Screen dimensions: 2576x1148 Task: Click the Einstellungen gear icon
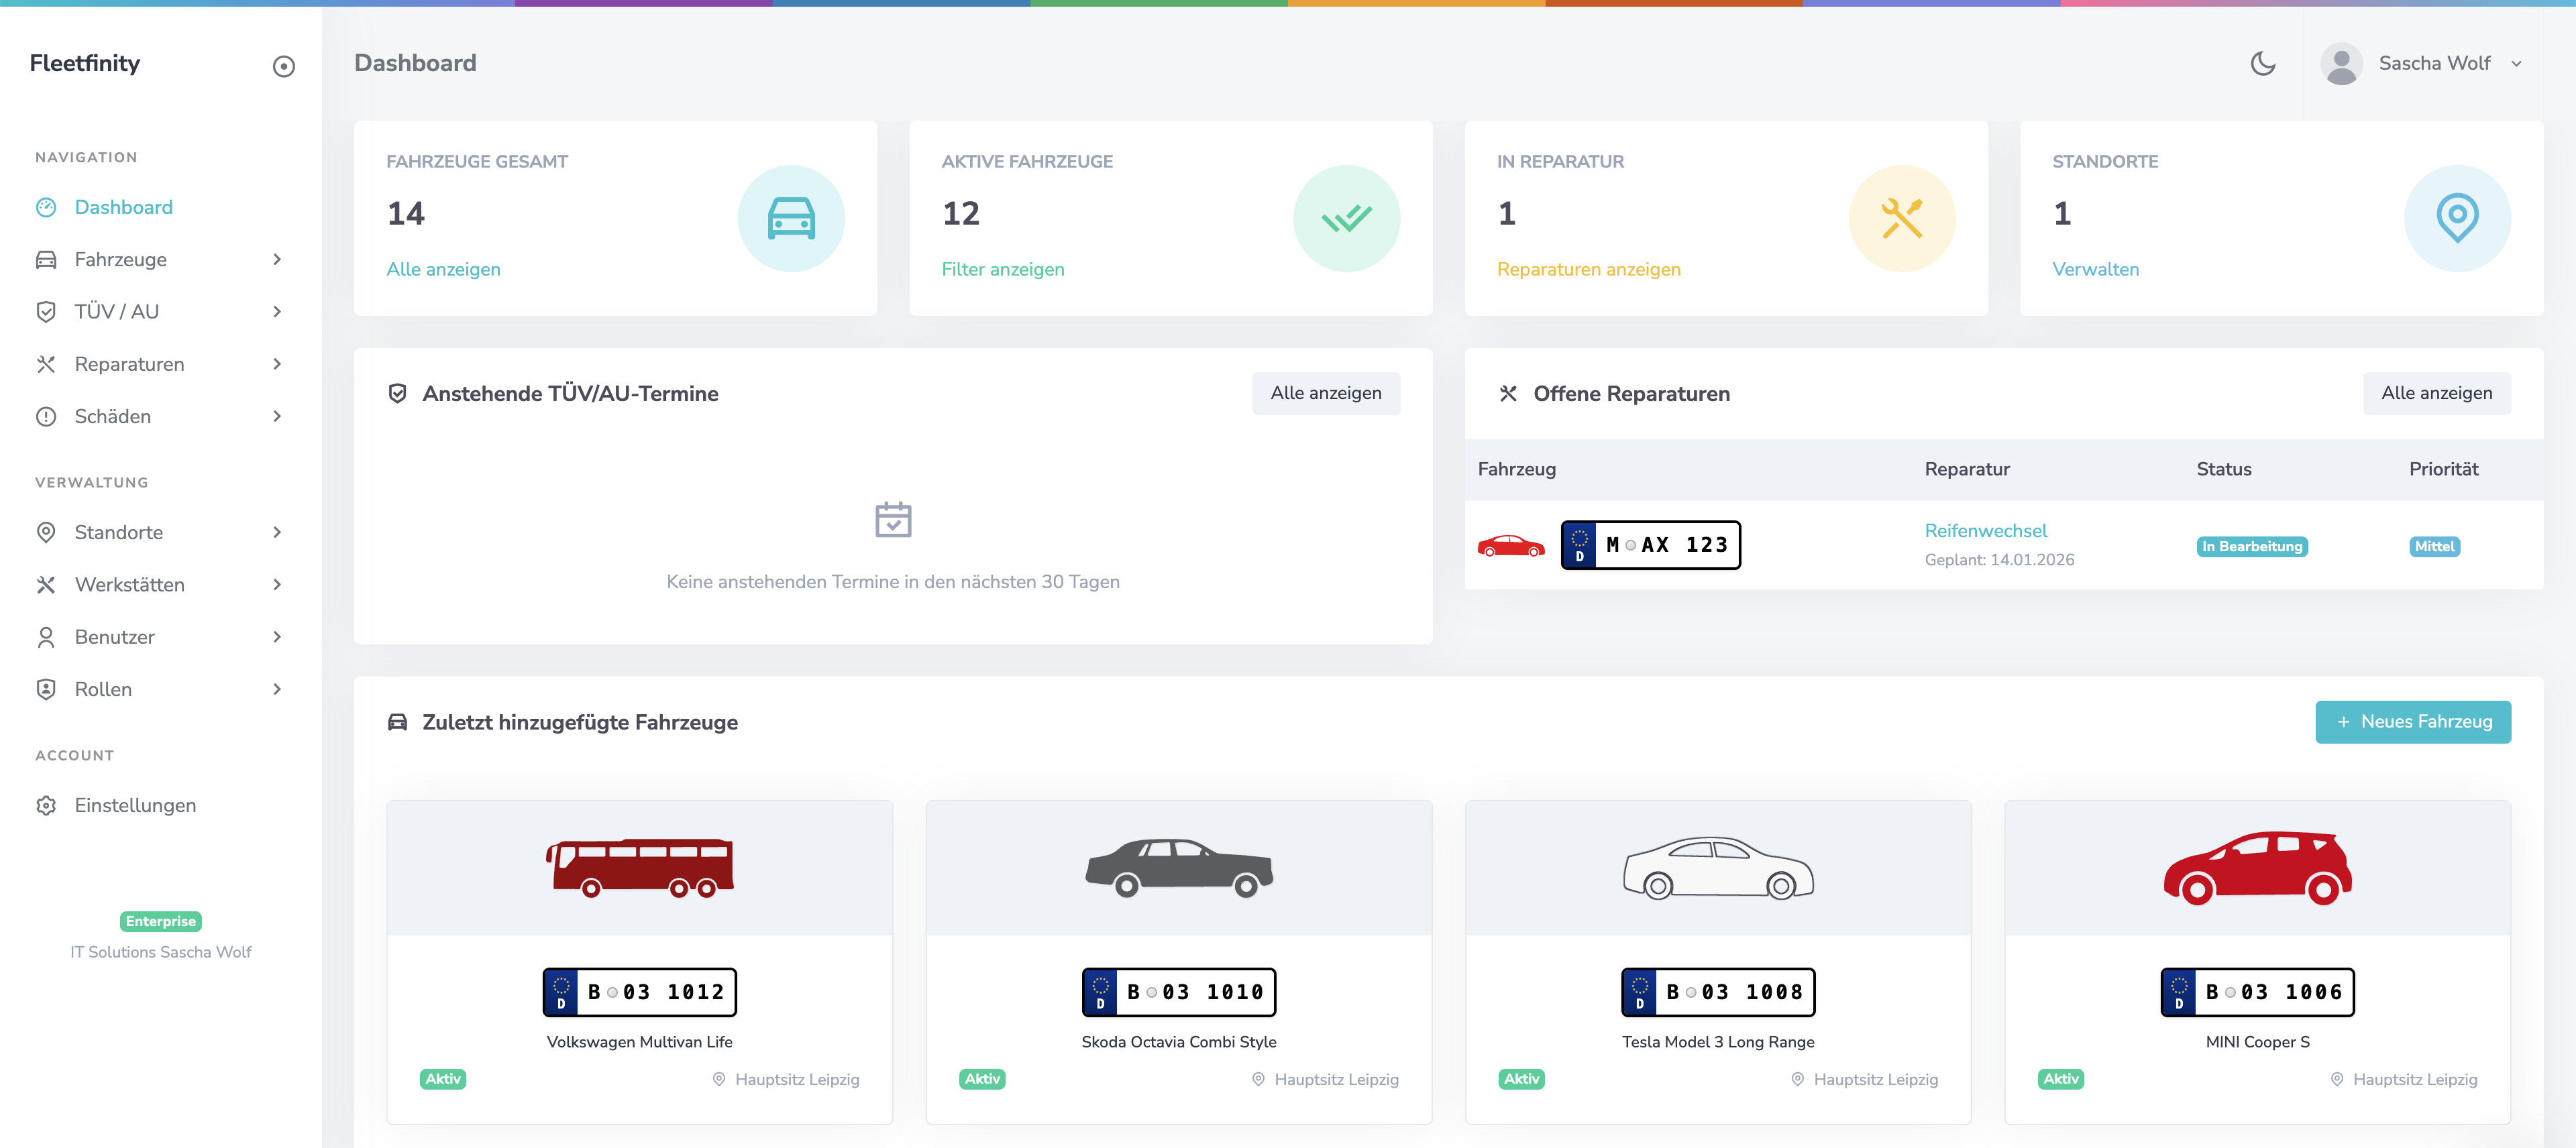pyautogui.click(x=47, y=805)
